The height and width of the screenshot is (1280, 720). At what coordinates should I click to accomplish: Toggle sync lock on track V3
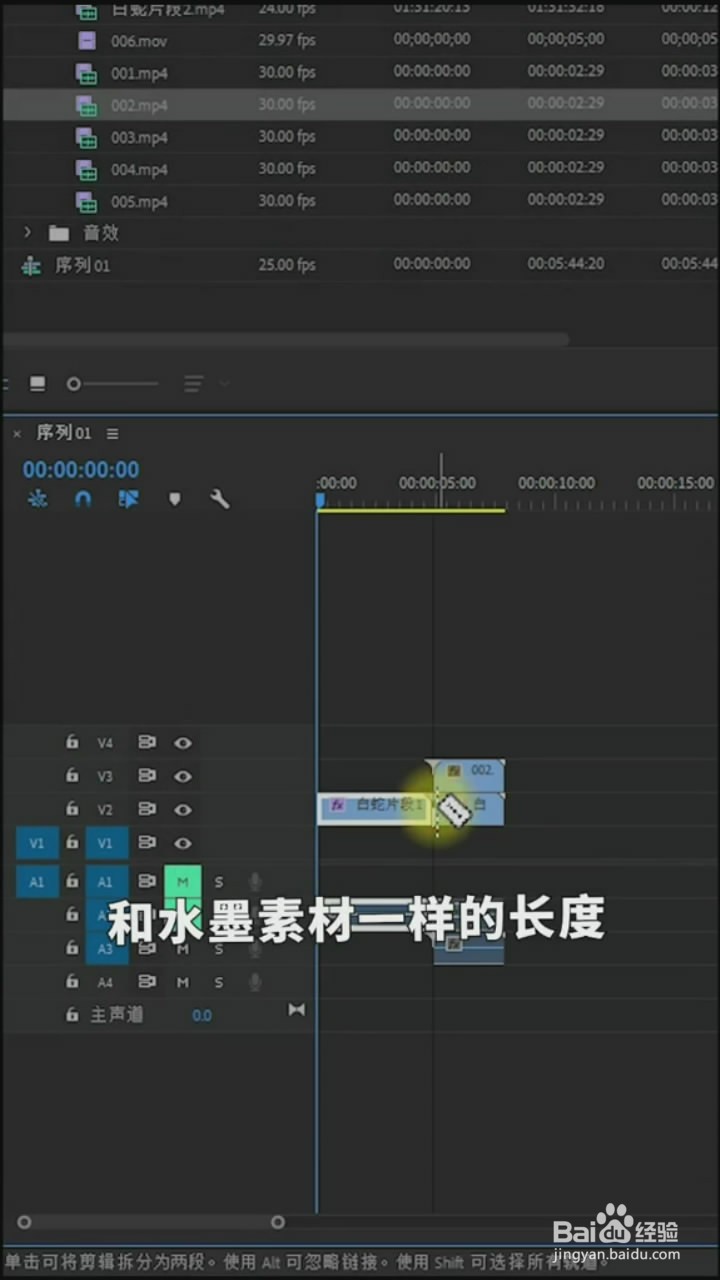tap(147, 776)
